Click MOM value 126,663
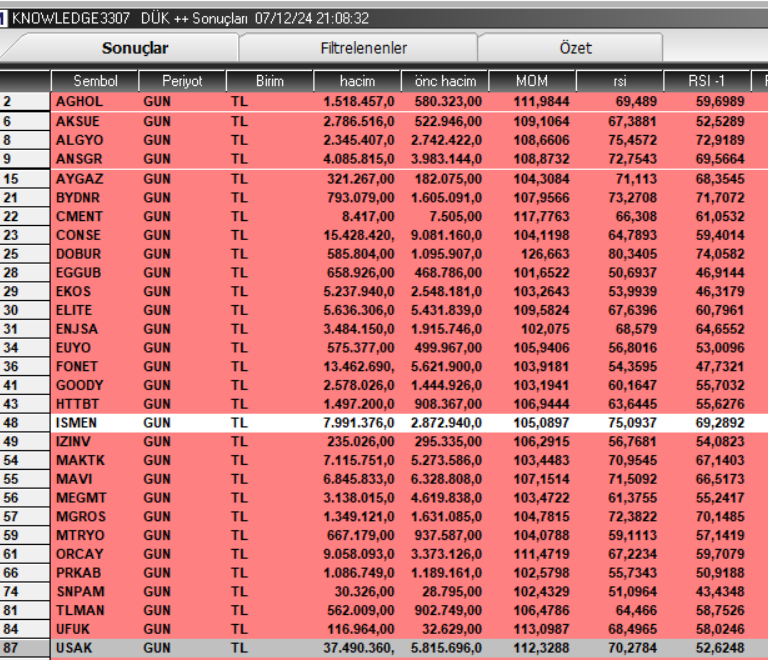768x660 pixels. (545, 254)
